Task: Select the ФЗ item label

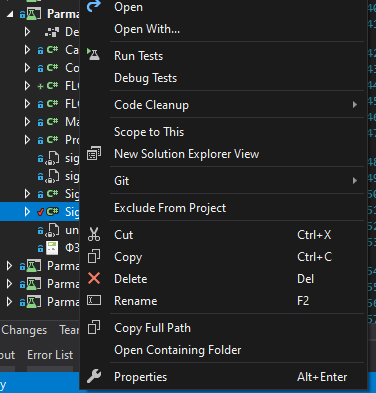Action: 72,248
